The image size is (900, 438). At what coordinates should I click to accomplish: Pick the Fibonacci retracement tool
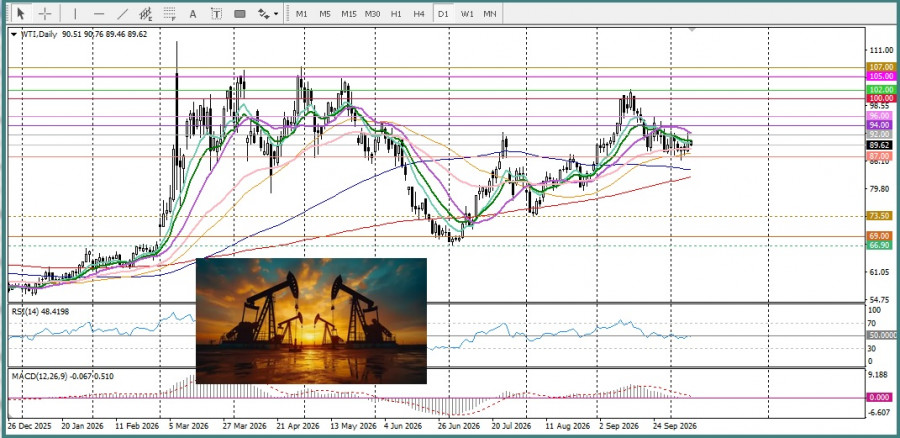169,14
